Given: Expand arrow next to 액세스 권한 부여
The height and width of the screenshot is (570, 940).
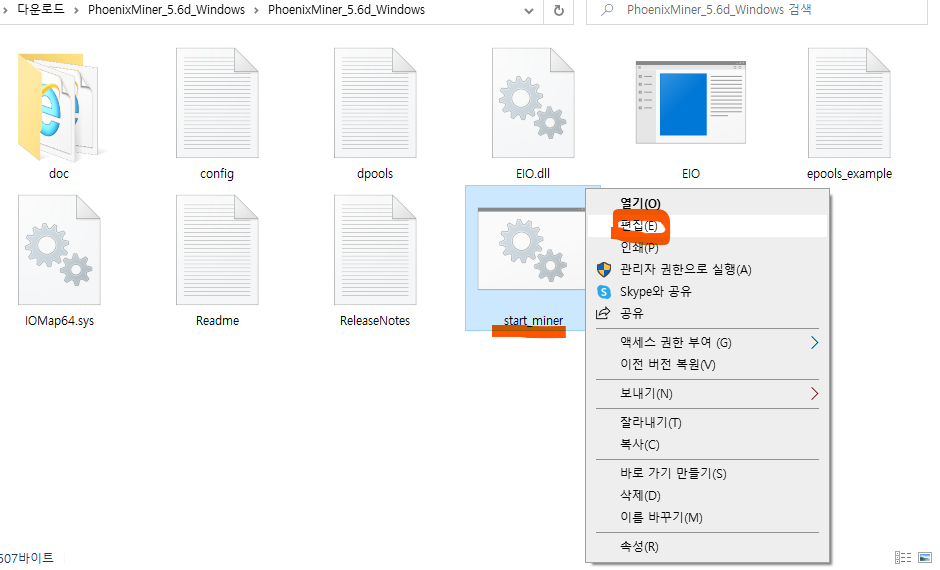Looking at the screenshot, I should point(814,343).
